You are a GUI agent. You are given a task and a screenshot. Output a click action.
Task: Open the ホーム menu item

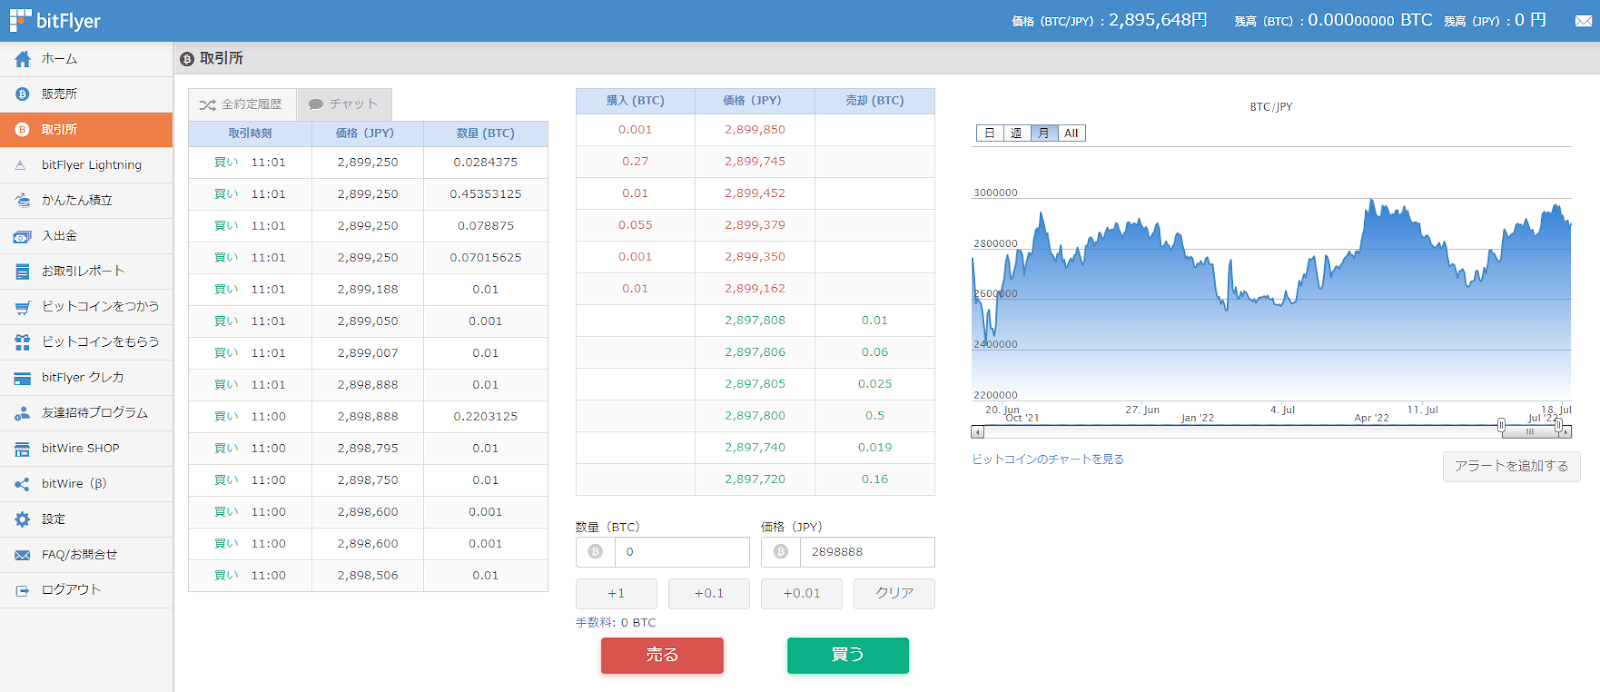[86, 59]
